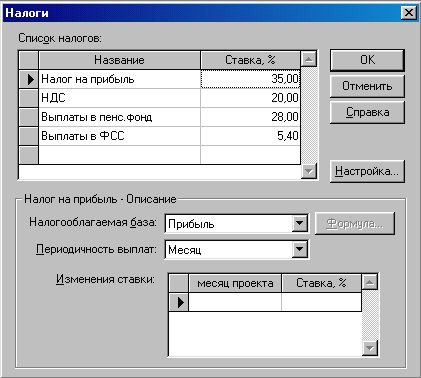Click the Ставка, % header in the rate changes table

pos(321,283)
